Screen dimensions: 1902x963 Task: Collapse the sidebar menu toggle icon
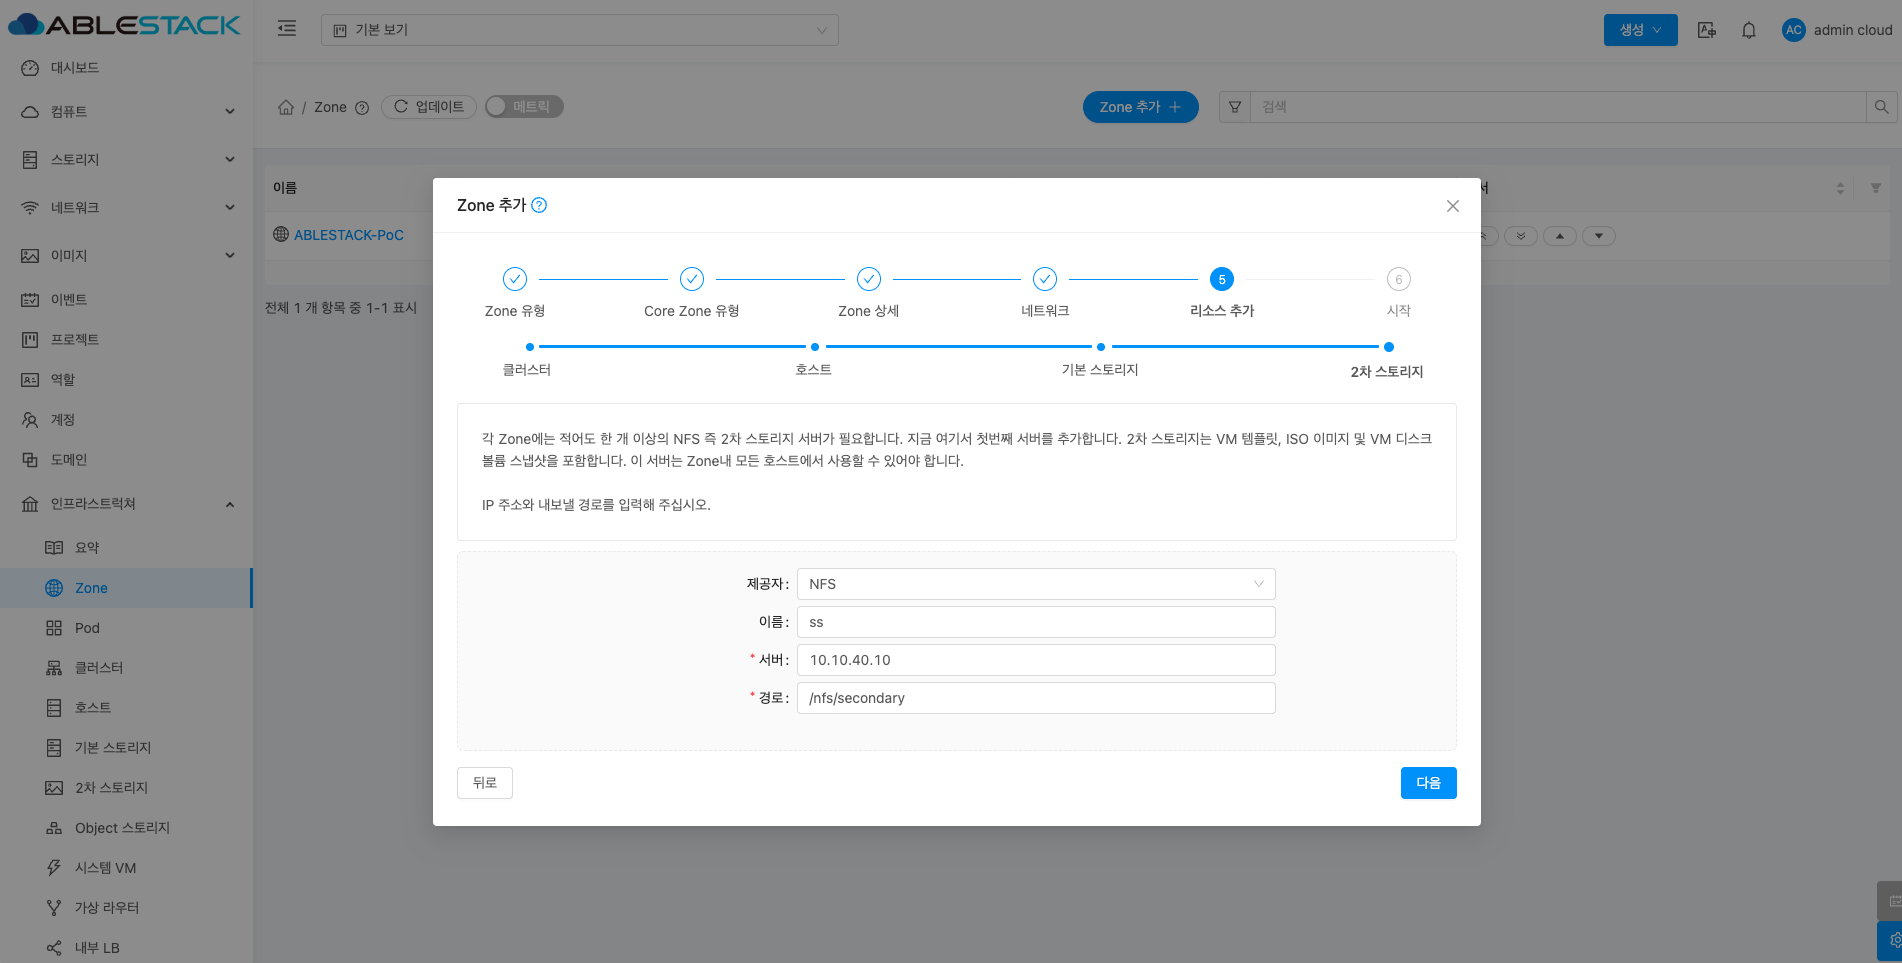287,29
